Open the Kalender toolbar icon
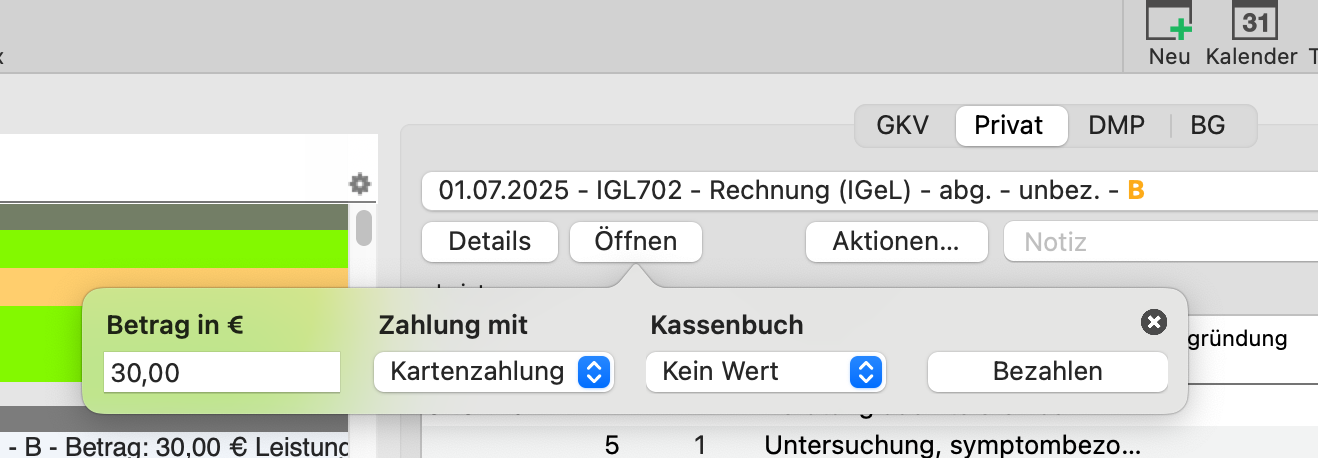 [x=1250, y=22]
